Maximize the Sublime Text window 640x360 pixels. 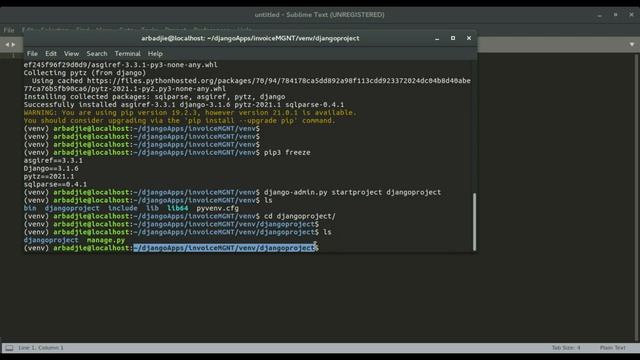pyautogui.click(x=616, y=15)
